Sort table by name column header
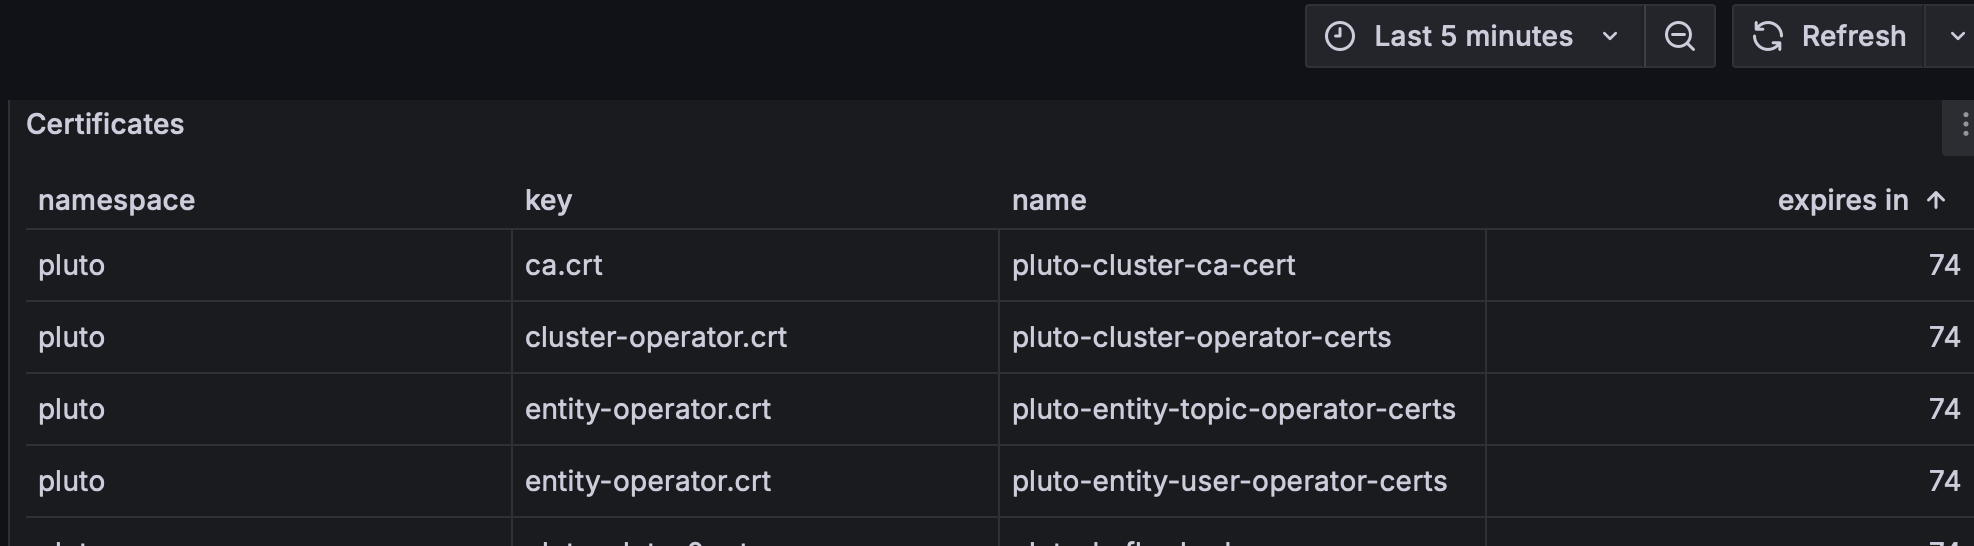This screenshot has height=546, width=1974. click(1049, 200)
